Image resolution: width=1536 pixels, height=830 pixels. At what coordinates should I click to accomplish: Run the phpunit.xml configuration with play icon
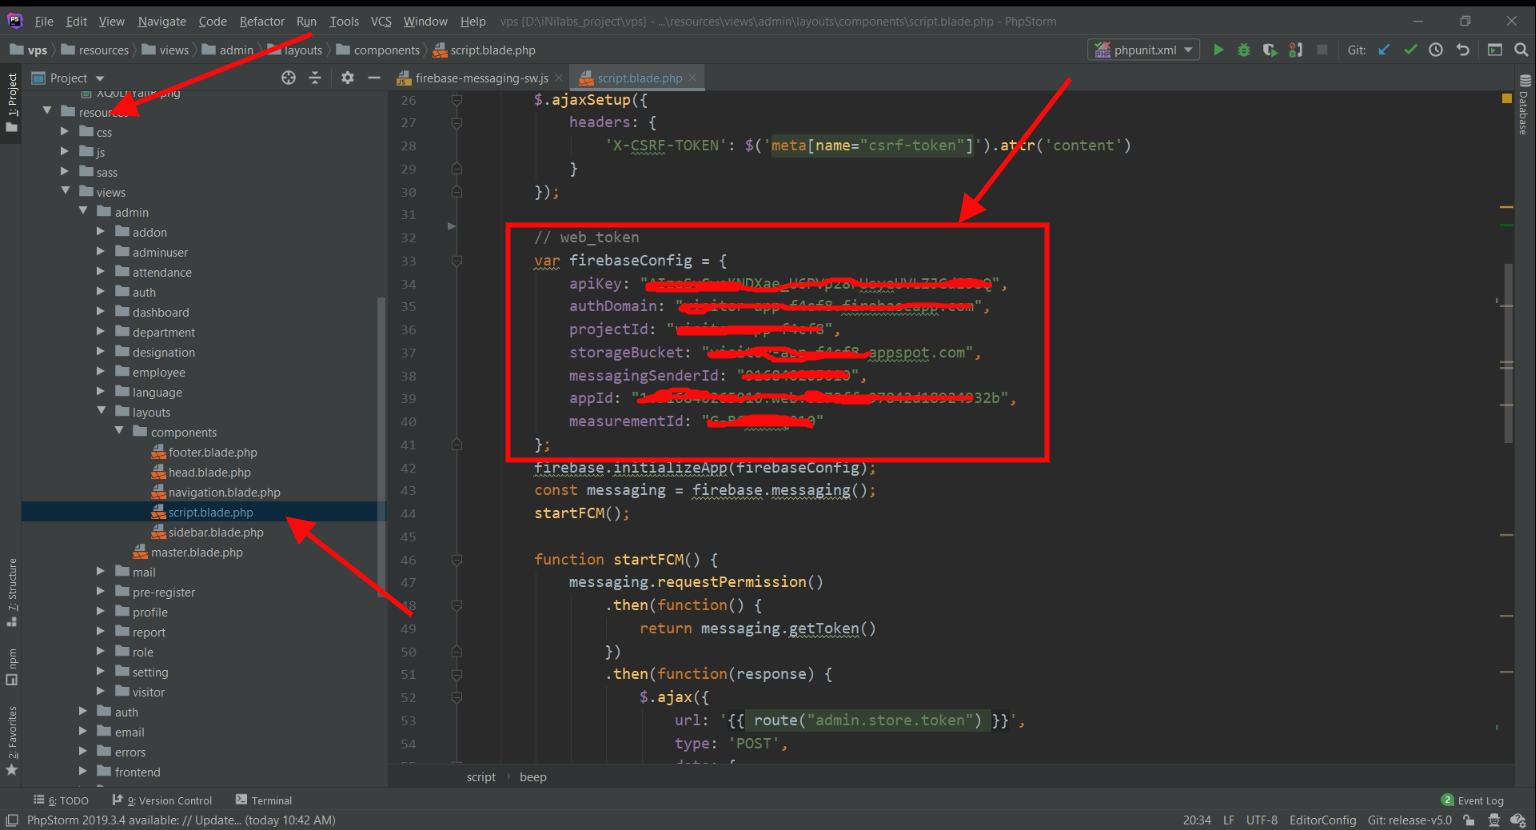coord(1218,50)
